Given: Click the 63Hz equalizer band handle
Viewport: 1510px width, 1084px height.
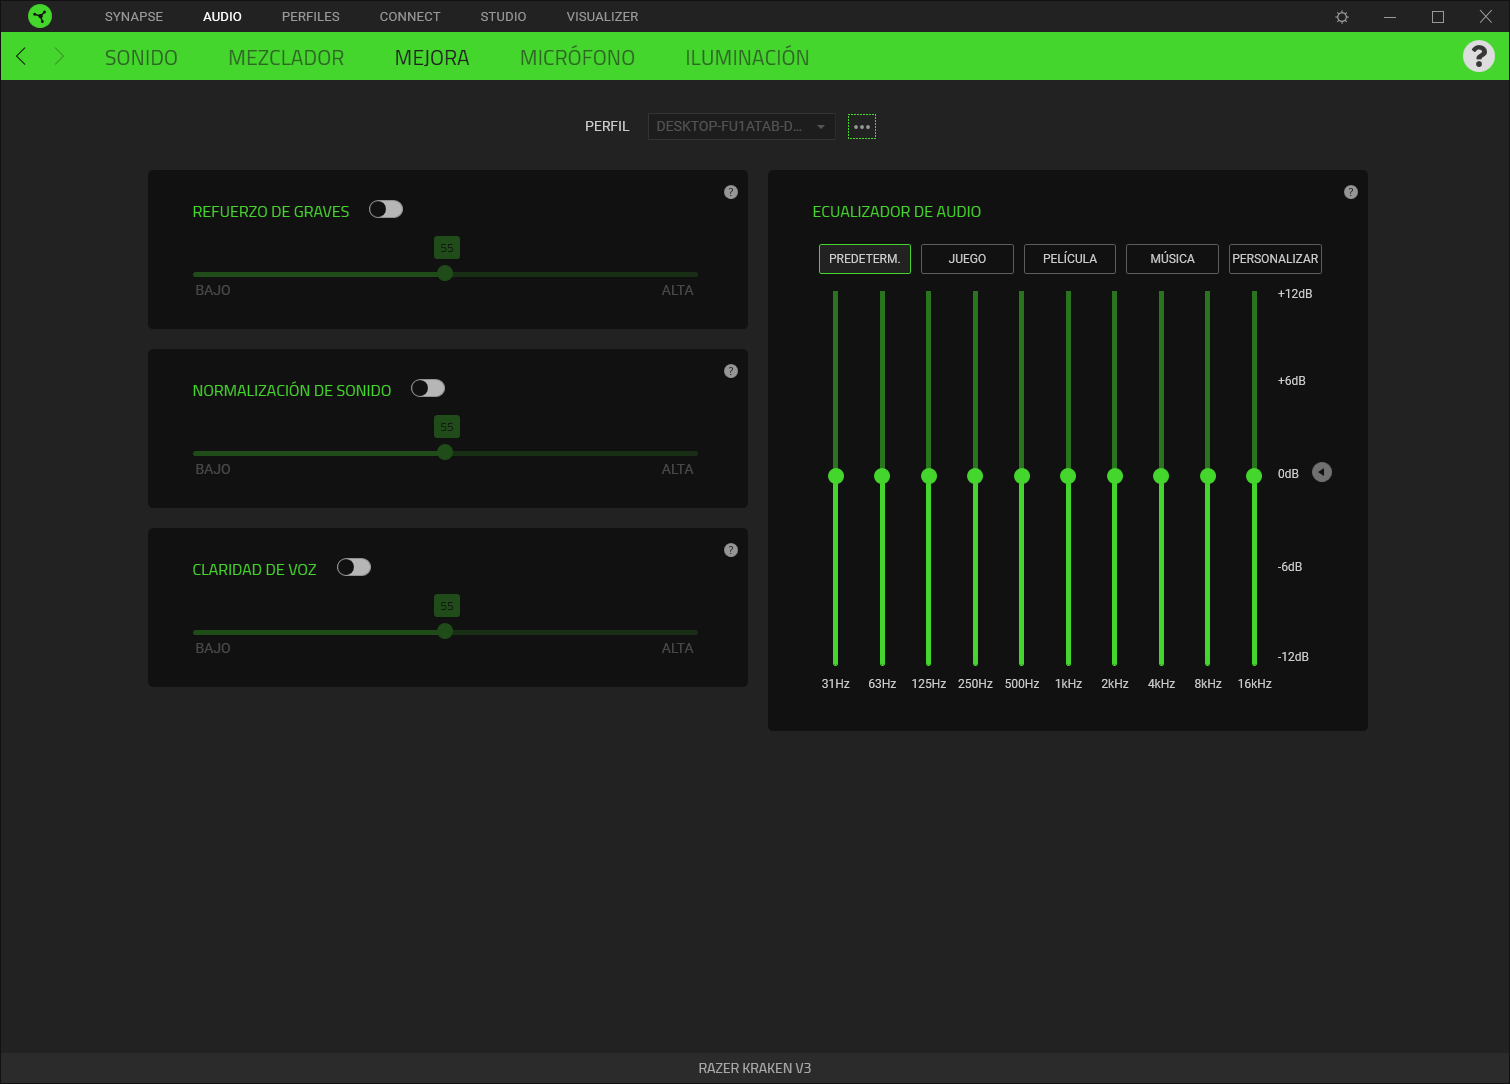Looking at the screenshot, I should click(x=882, y=476).
